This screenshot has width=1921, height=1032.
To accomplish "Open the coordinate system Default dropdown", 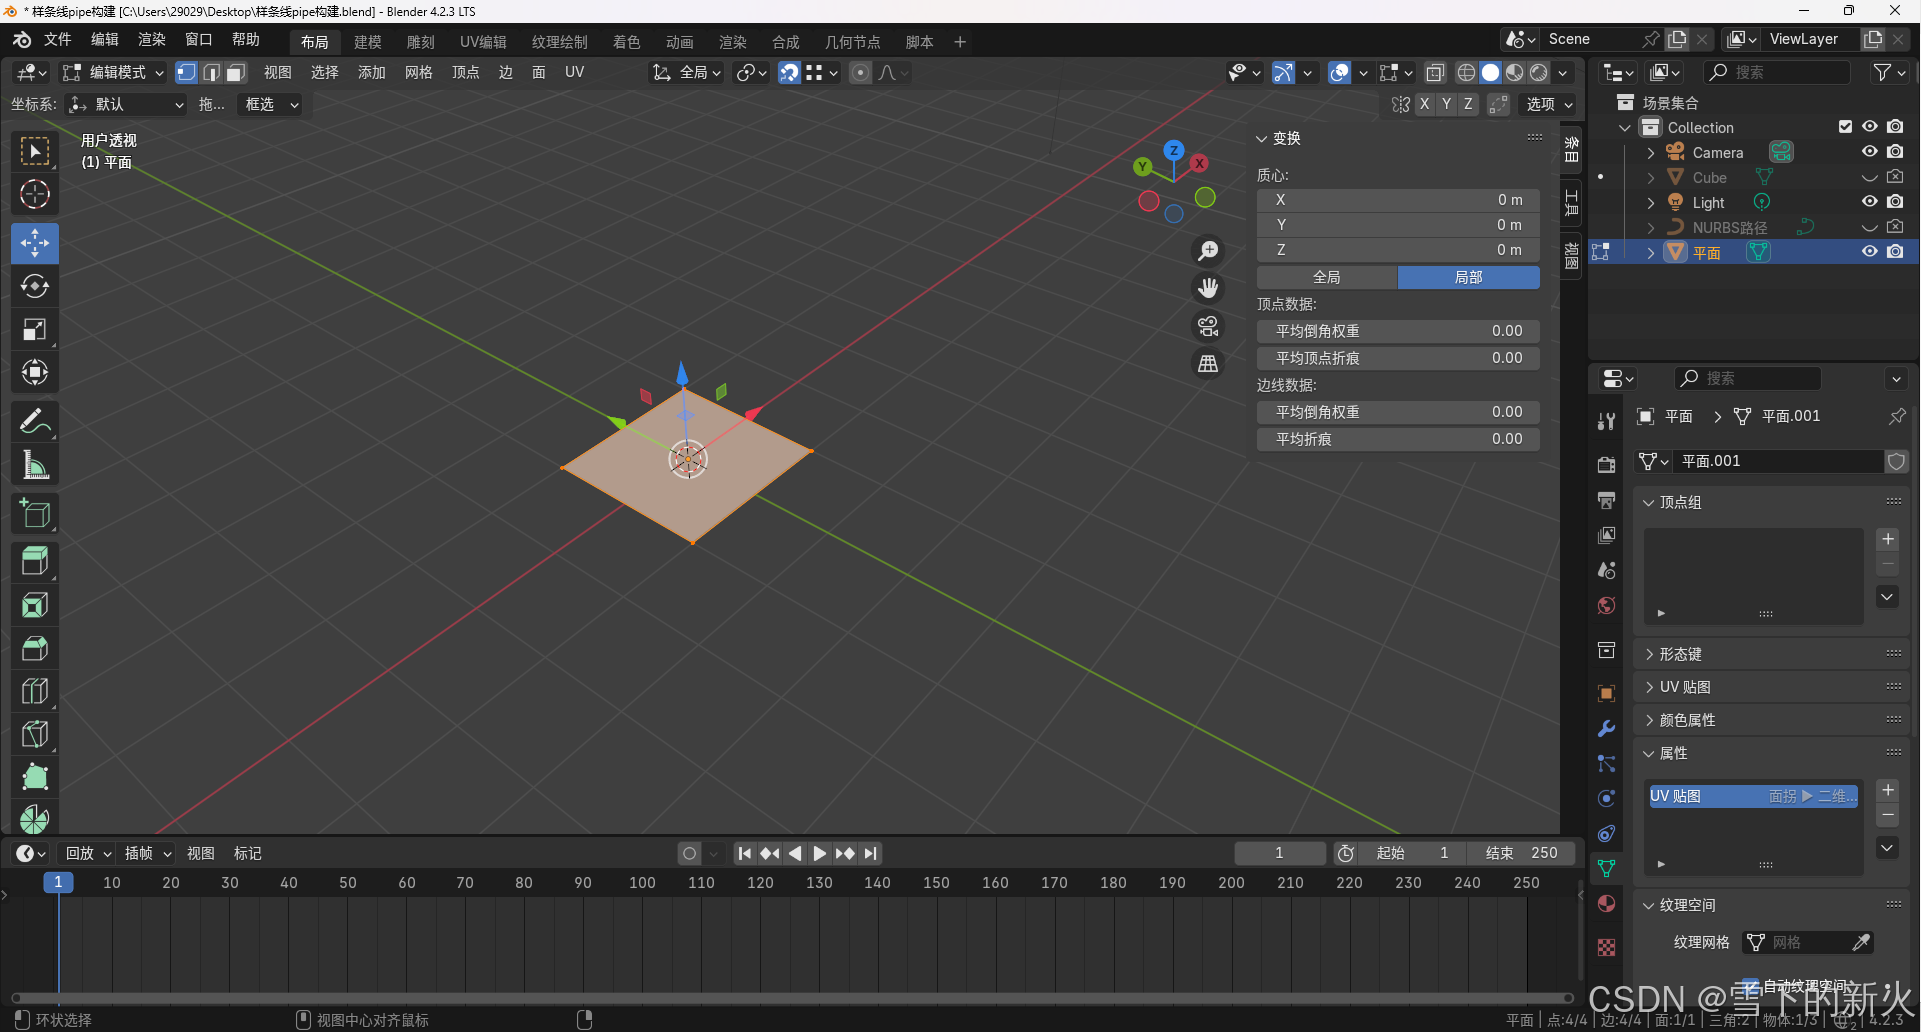I will 126,104.
